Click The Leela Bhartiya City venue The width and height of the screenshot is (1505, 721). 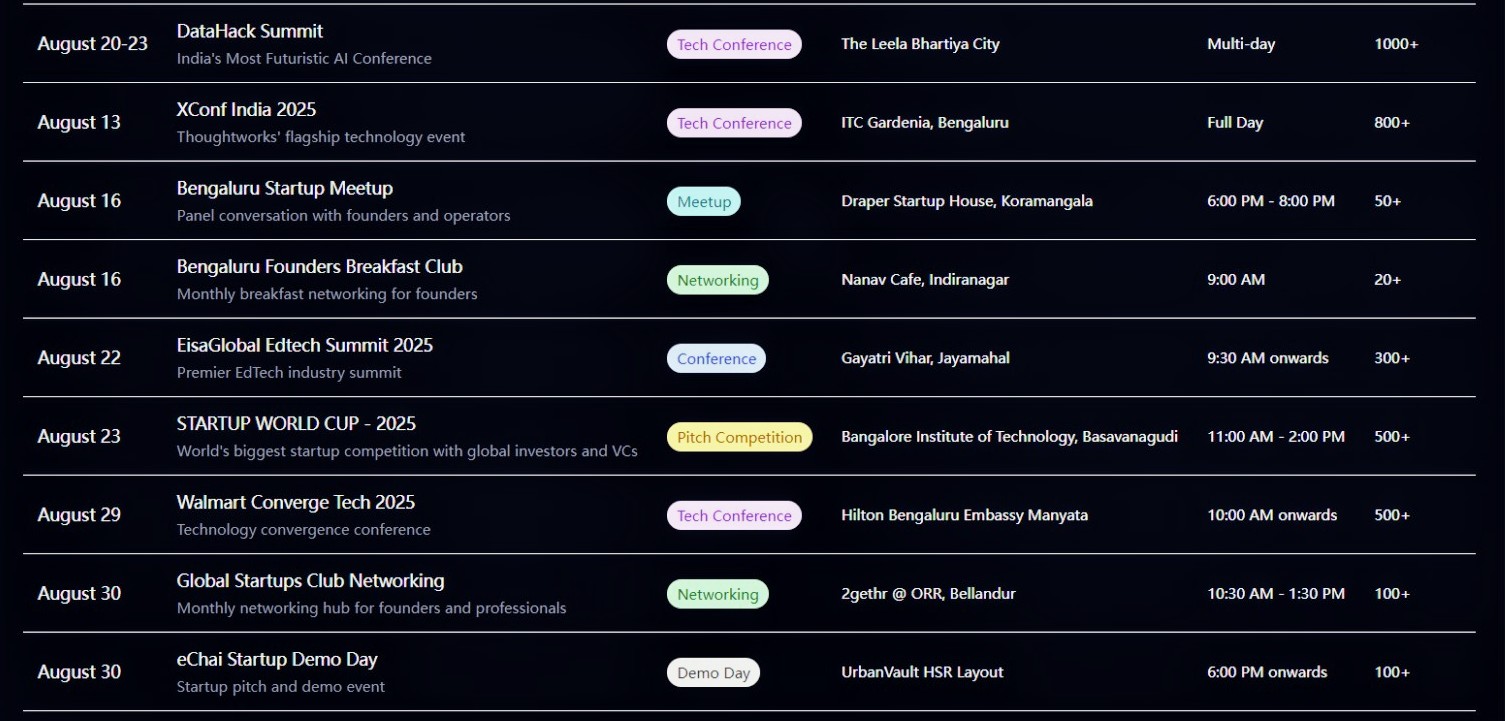point(920,44)
